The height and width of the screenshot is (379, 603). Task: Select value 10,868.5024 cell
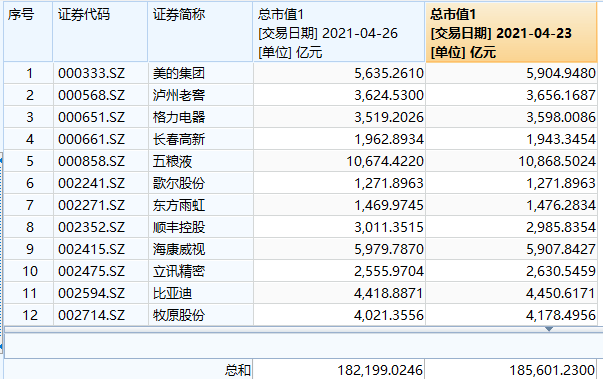point(511,161)
